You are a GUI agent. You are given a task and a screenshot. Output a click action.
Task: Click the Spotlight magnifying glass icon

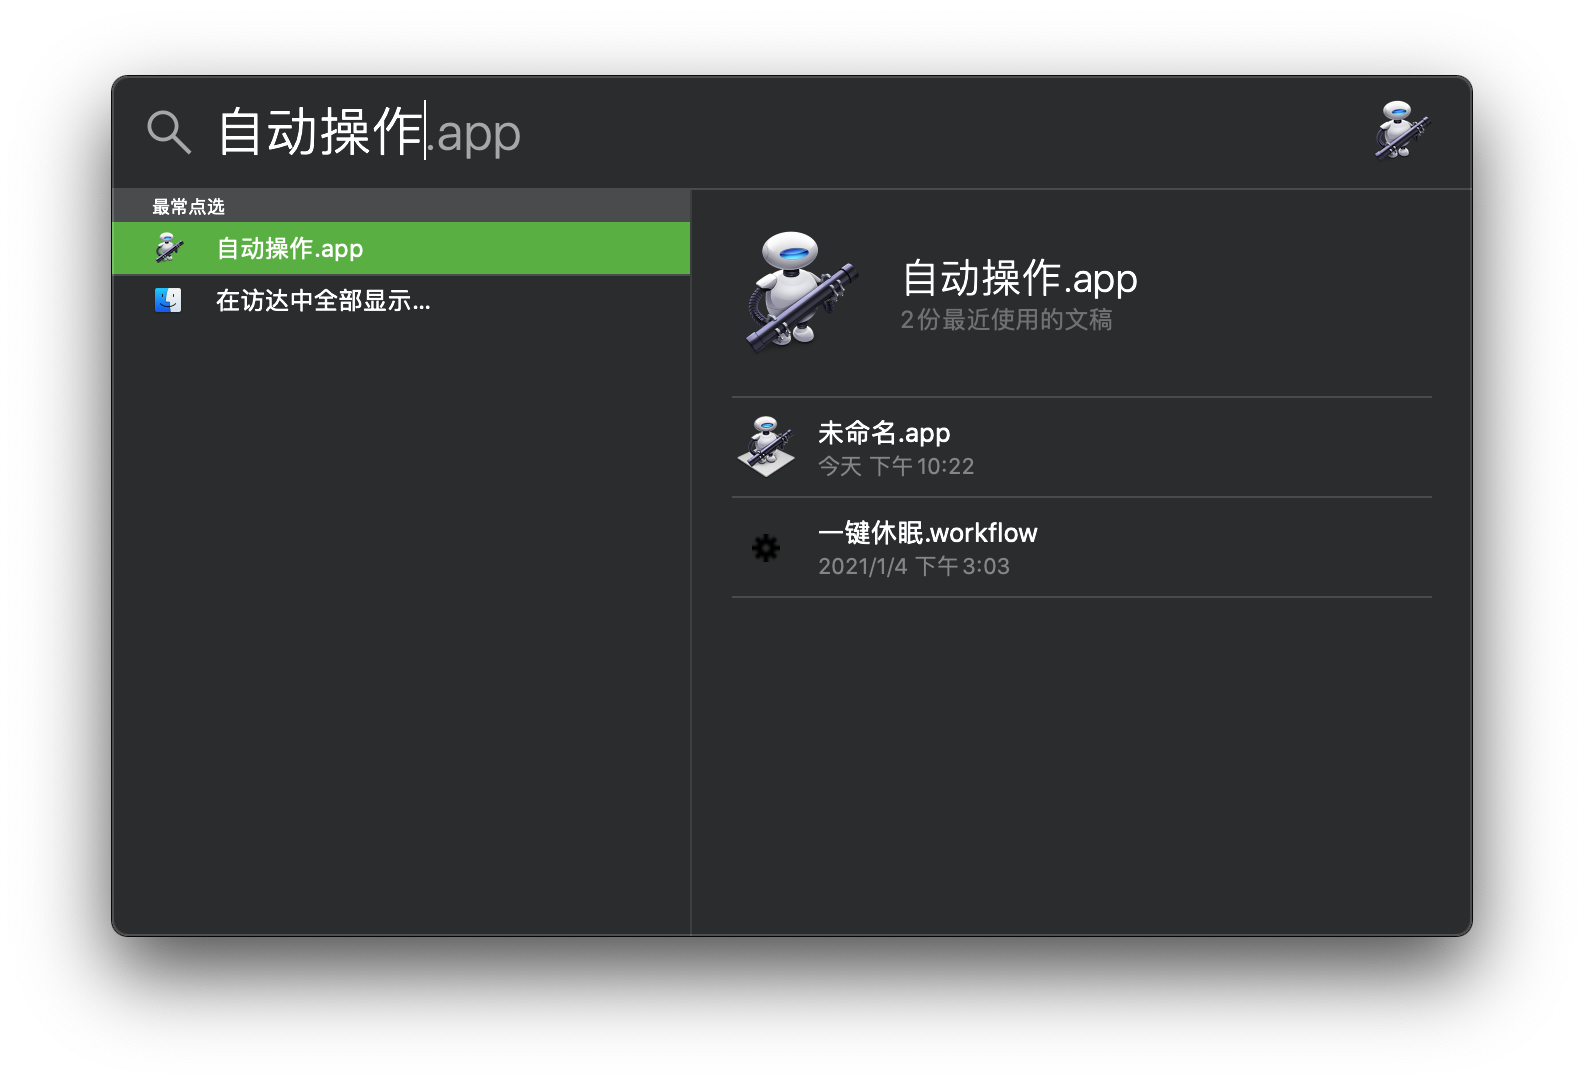168,132
